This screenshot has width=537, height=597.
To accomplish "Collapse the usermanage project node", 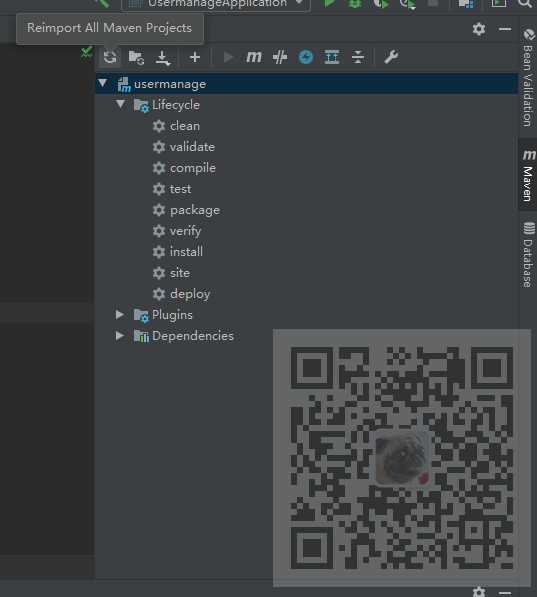I will tap(102, 83).
